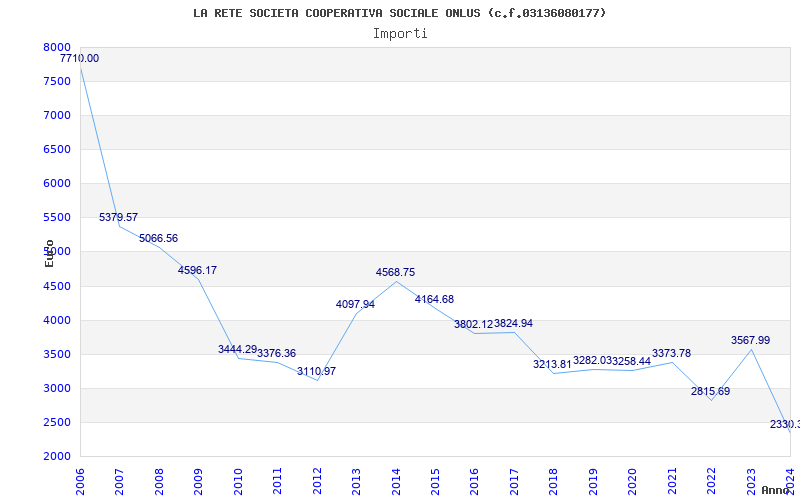Click the 3802.12 data label
Screen dimensions: 800x500
(x=473, y=324)
